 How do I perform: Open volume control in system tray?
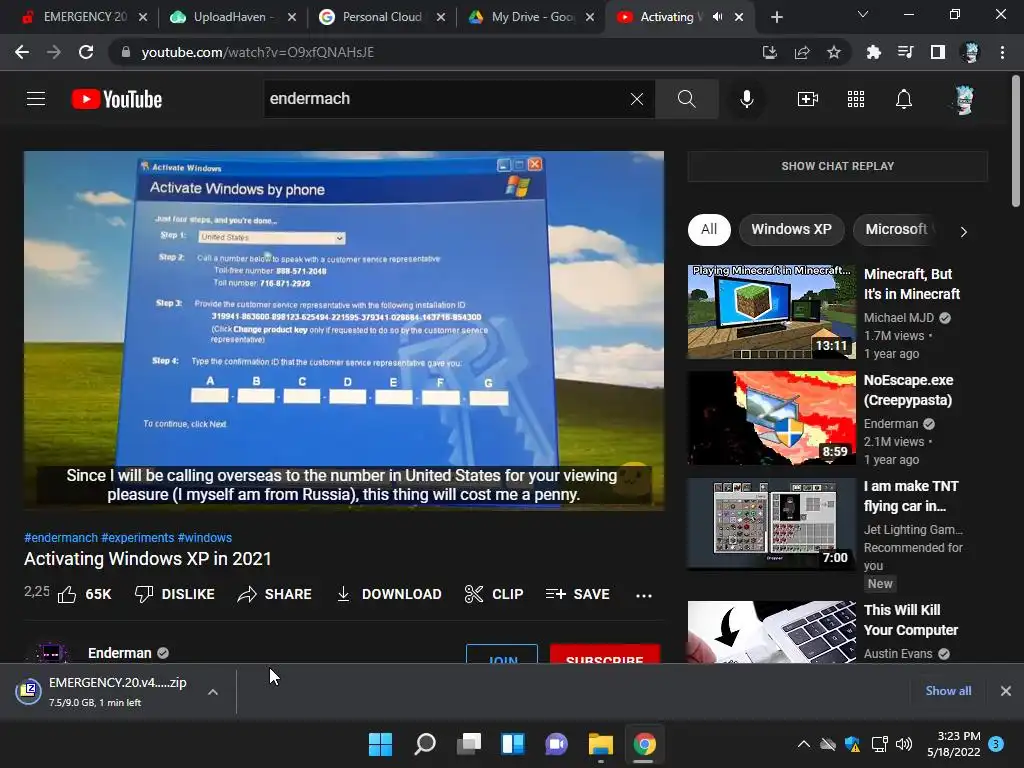904,744
